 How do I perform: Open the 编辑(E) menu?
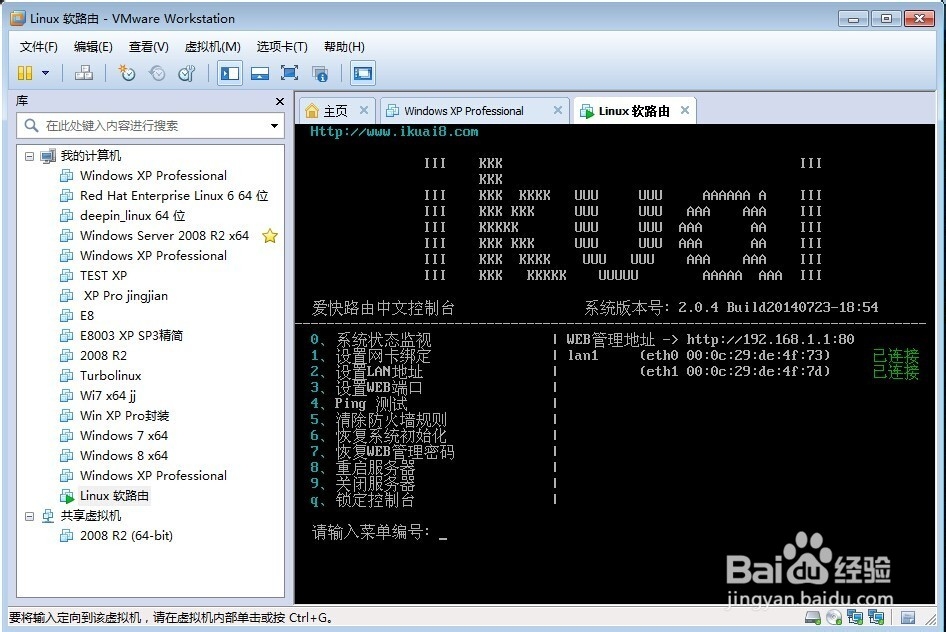point(93,46)
